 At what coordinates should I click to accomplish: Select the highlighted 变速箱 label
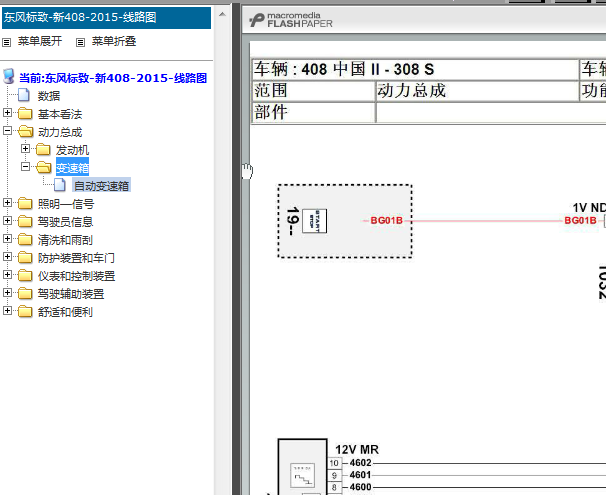click(x=72, y=168)
